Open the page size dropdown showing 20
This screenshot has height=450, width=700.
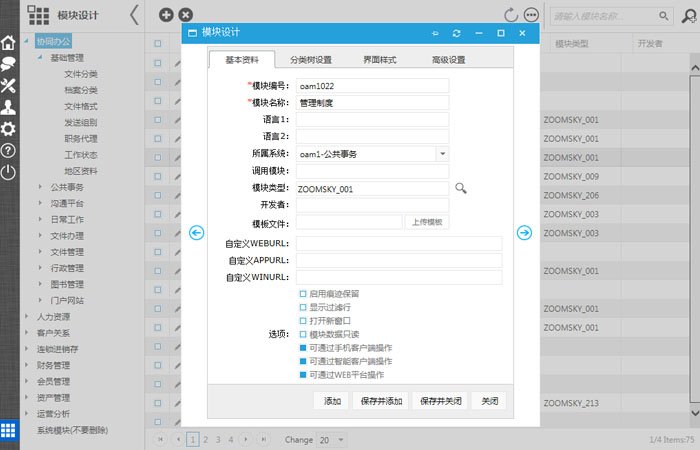click(x=341, y=440)
